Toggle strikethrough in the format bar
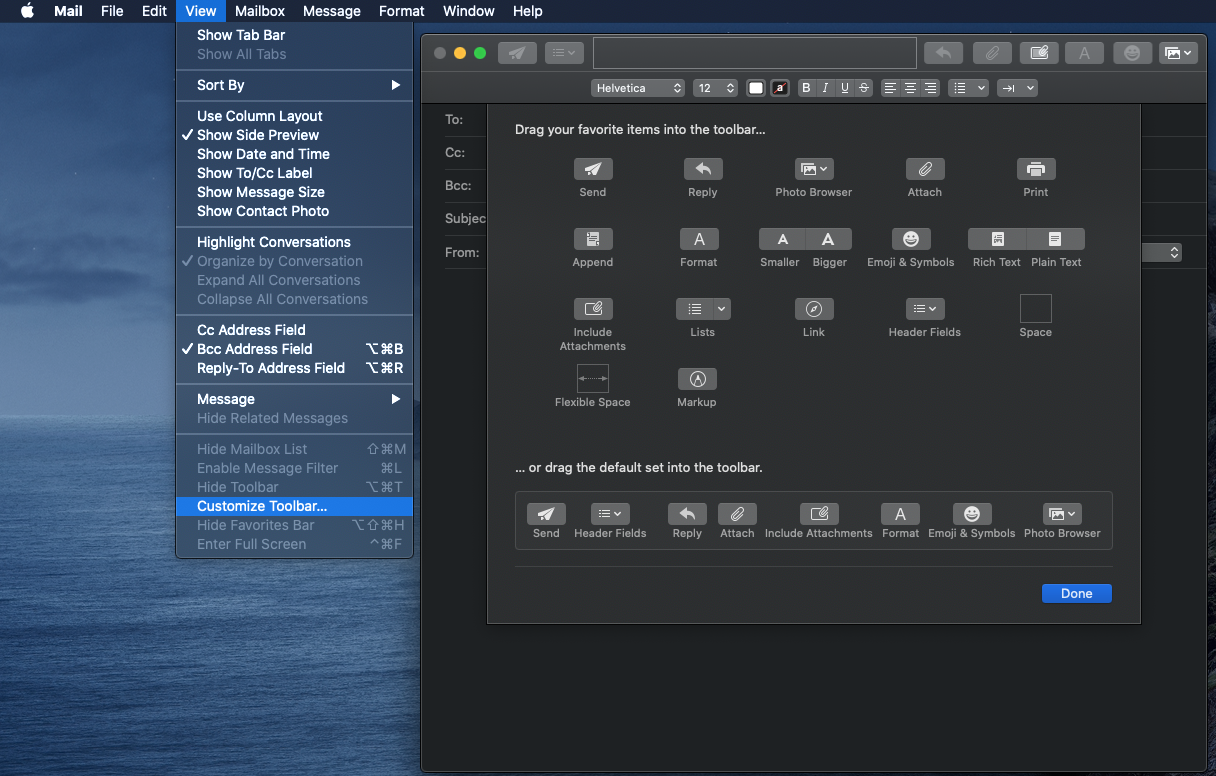The image size is (1216, 776). click(x=864, y=88)
